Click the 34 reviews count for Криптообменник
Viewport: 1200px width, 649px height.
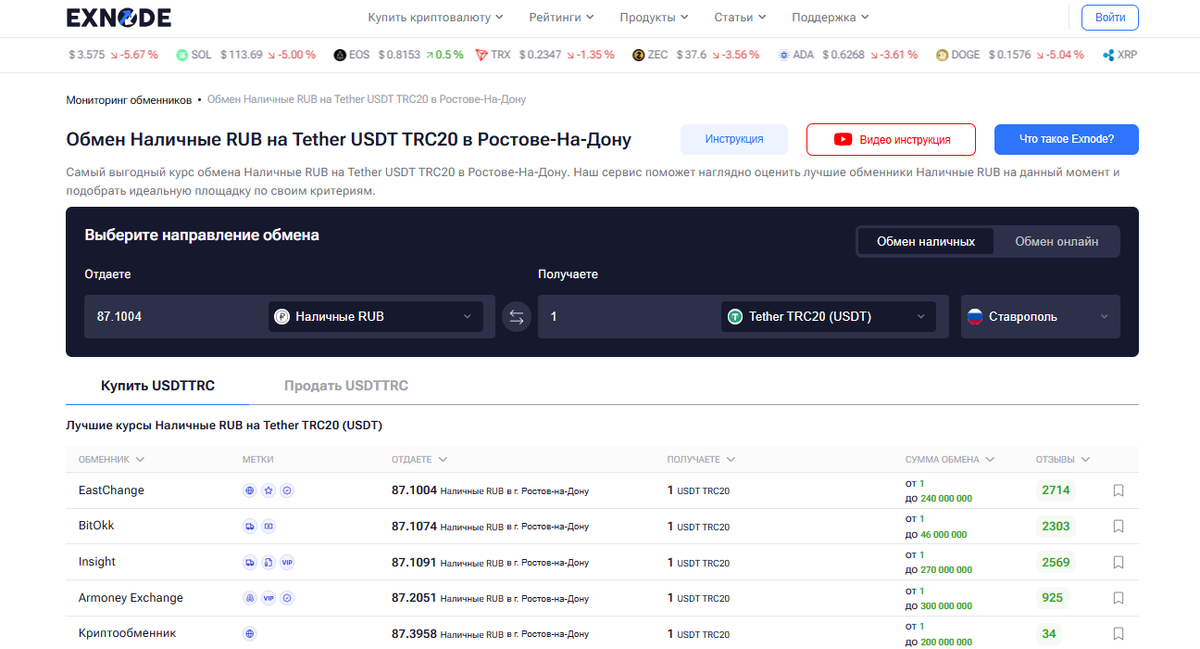click(x=1049, y=634)
